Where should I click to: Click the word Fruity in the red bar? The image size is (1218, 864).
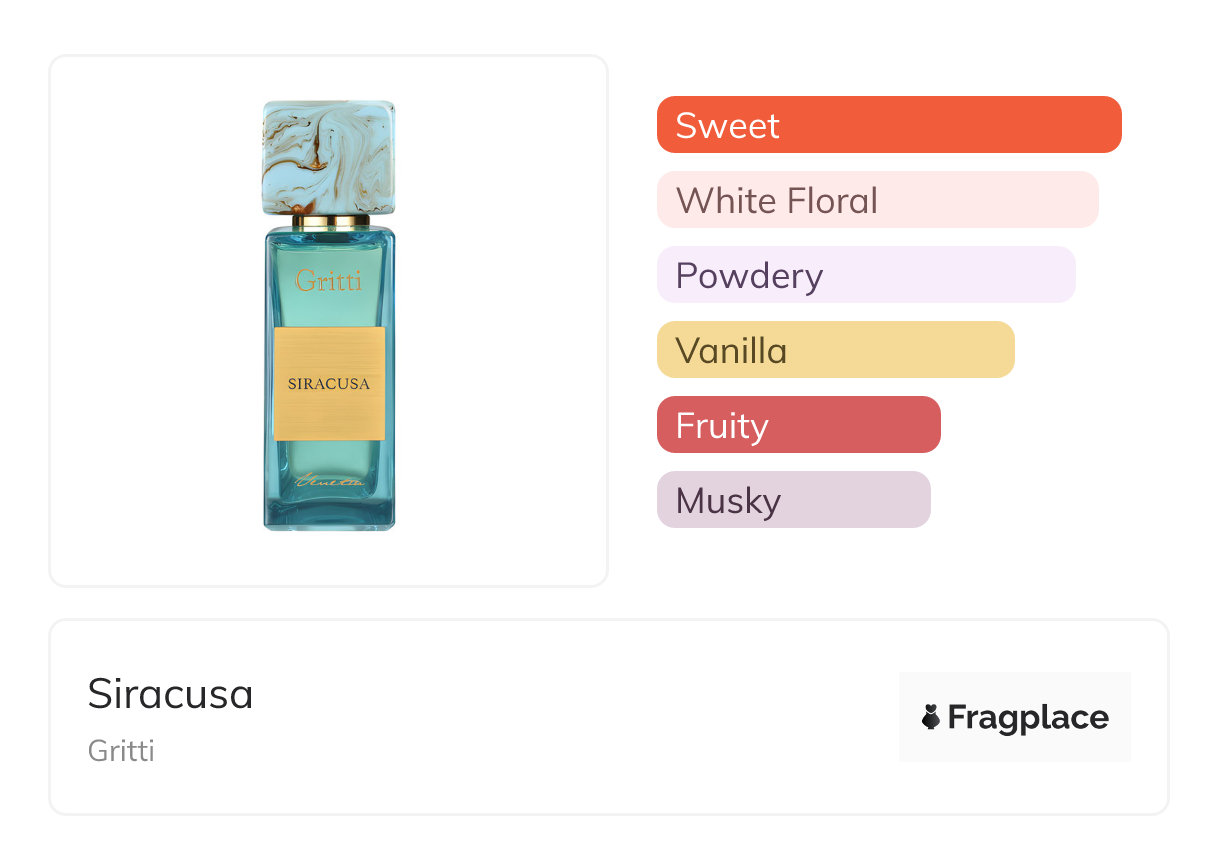[x=722, y=426]
